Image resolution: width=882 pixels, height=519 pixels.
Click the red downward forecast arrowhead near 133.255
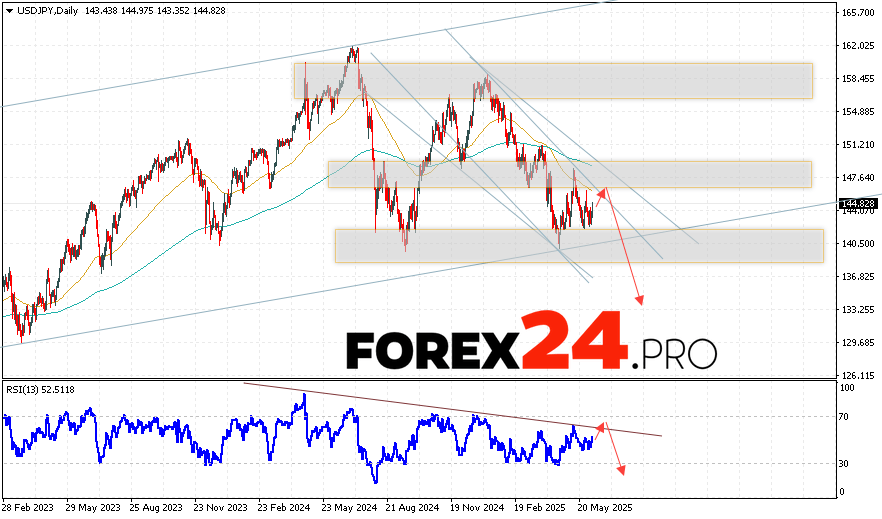coord(640,300)
